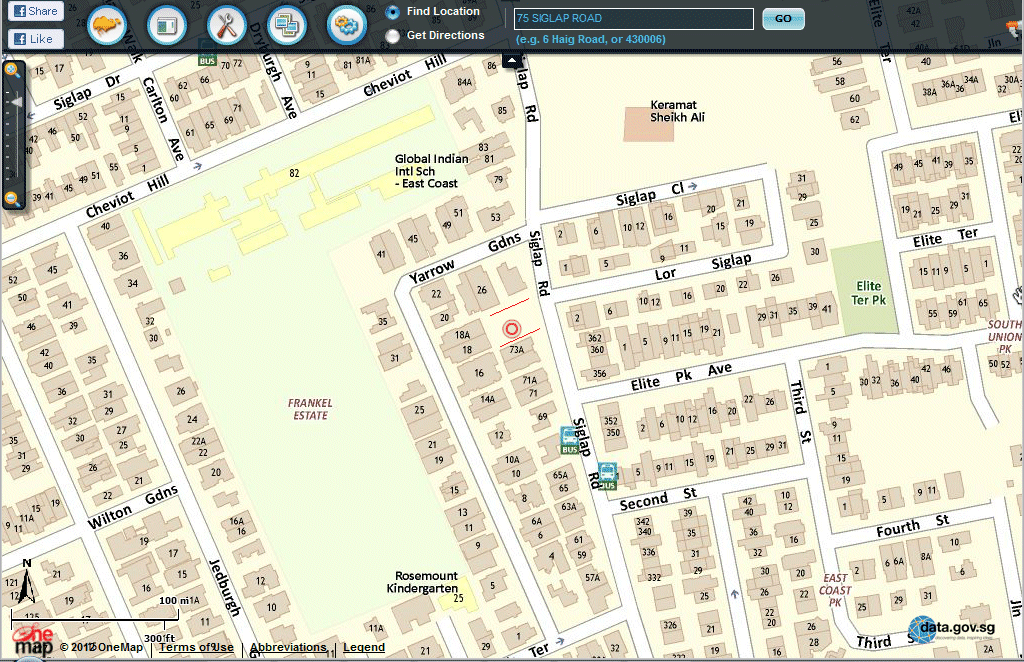Click the red location marker on map
This screenshot has height=662, width=1024.
[512, 328]
